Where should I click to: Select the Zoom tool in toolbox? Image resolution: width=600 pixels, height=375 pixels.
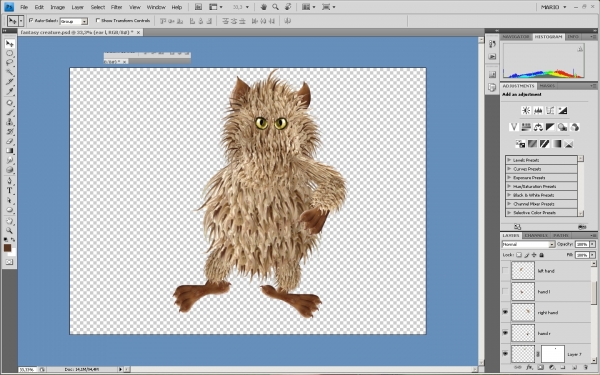point(10,230)
